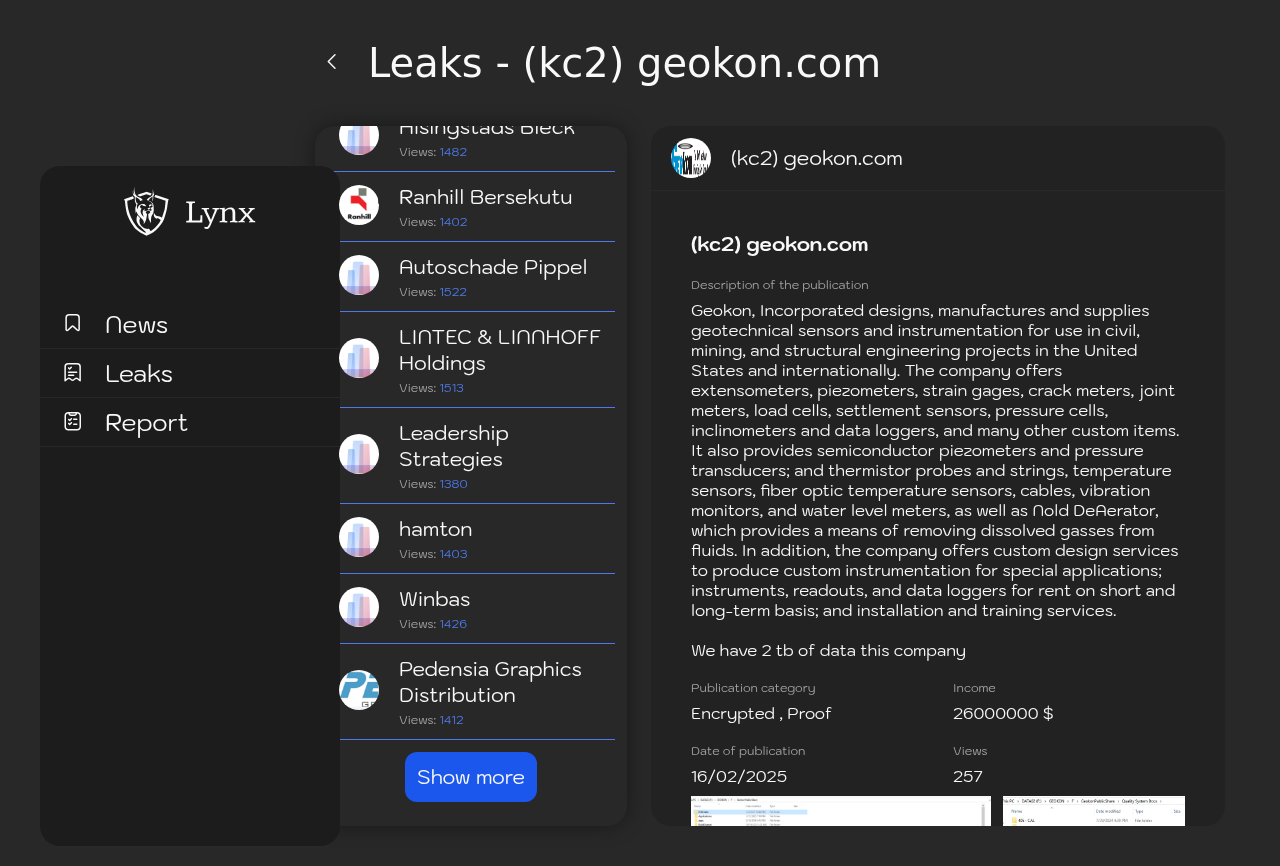The height and width of the screenshot is (866, 1280).
Task: Show more leak entries
Action: tap(471, 777)
